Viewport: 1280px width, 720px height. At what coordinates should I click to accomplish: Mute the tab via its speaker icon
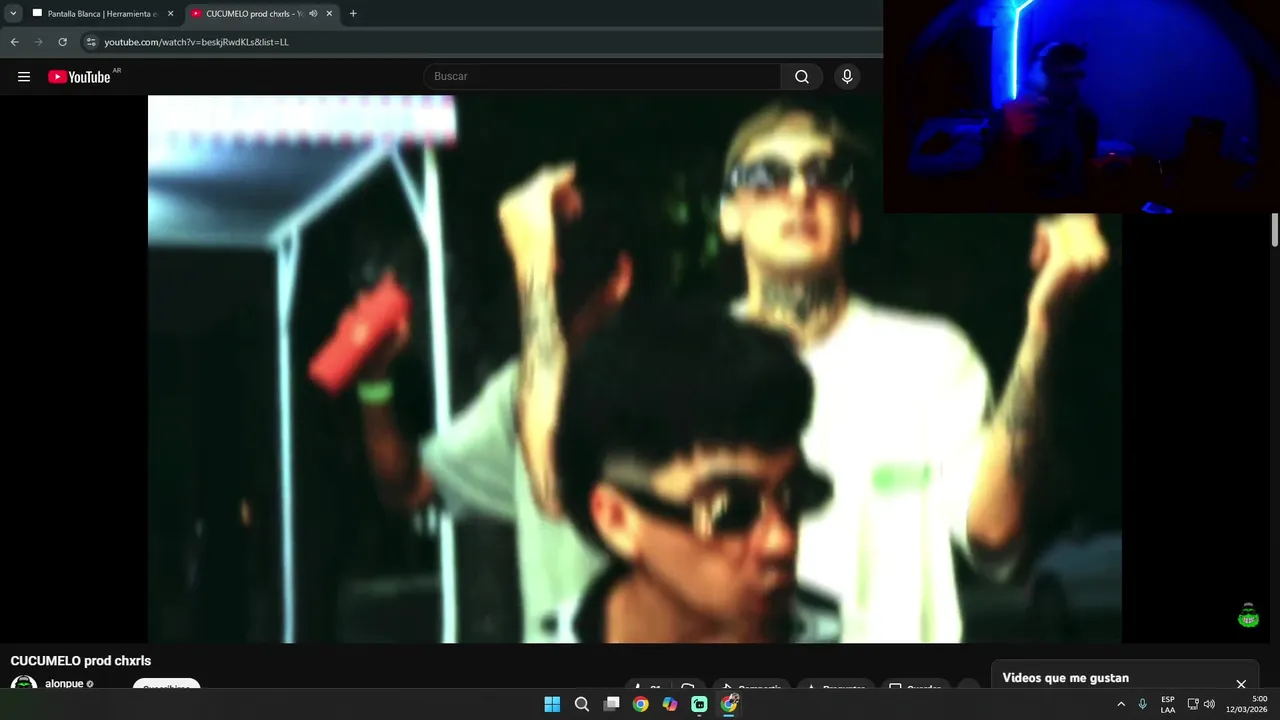pos(313,14)
